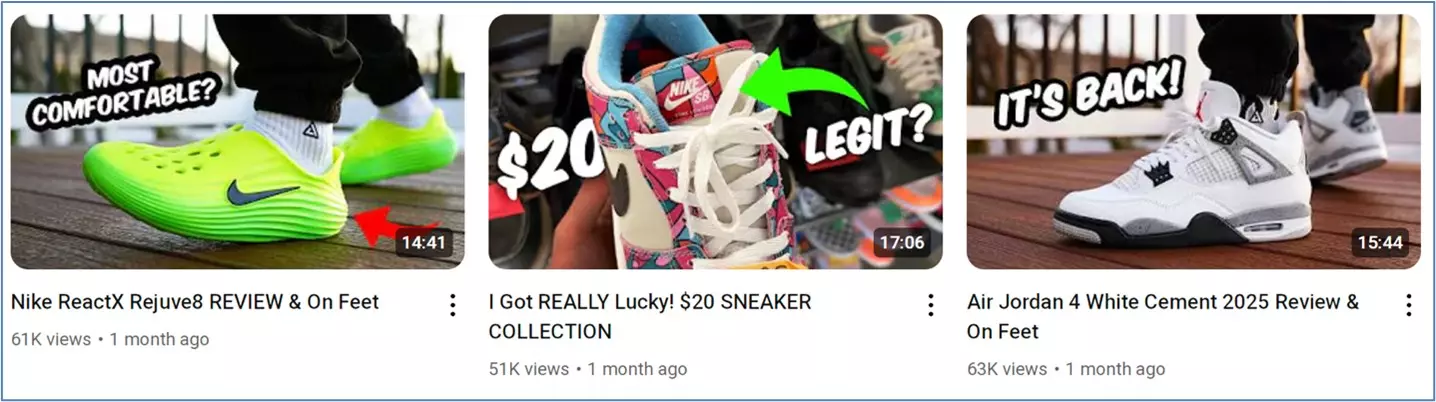
Task: Click '51K views • 1 month ago' text
Action: [x=588, y=370]
